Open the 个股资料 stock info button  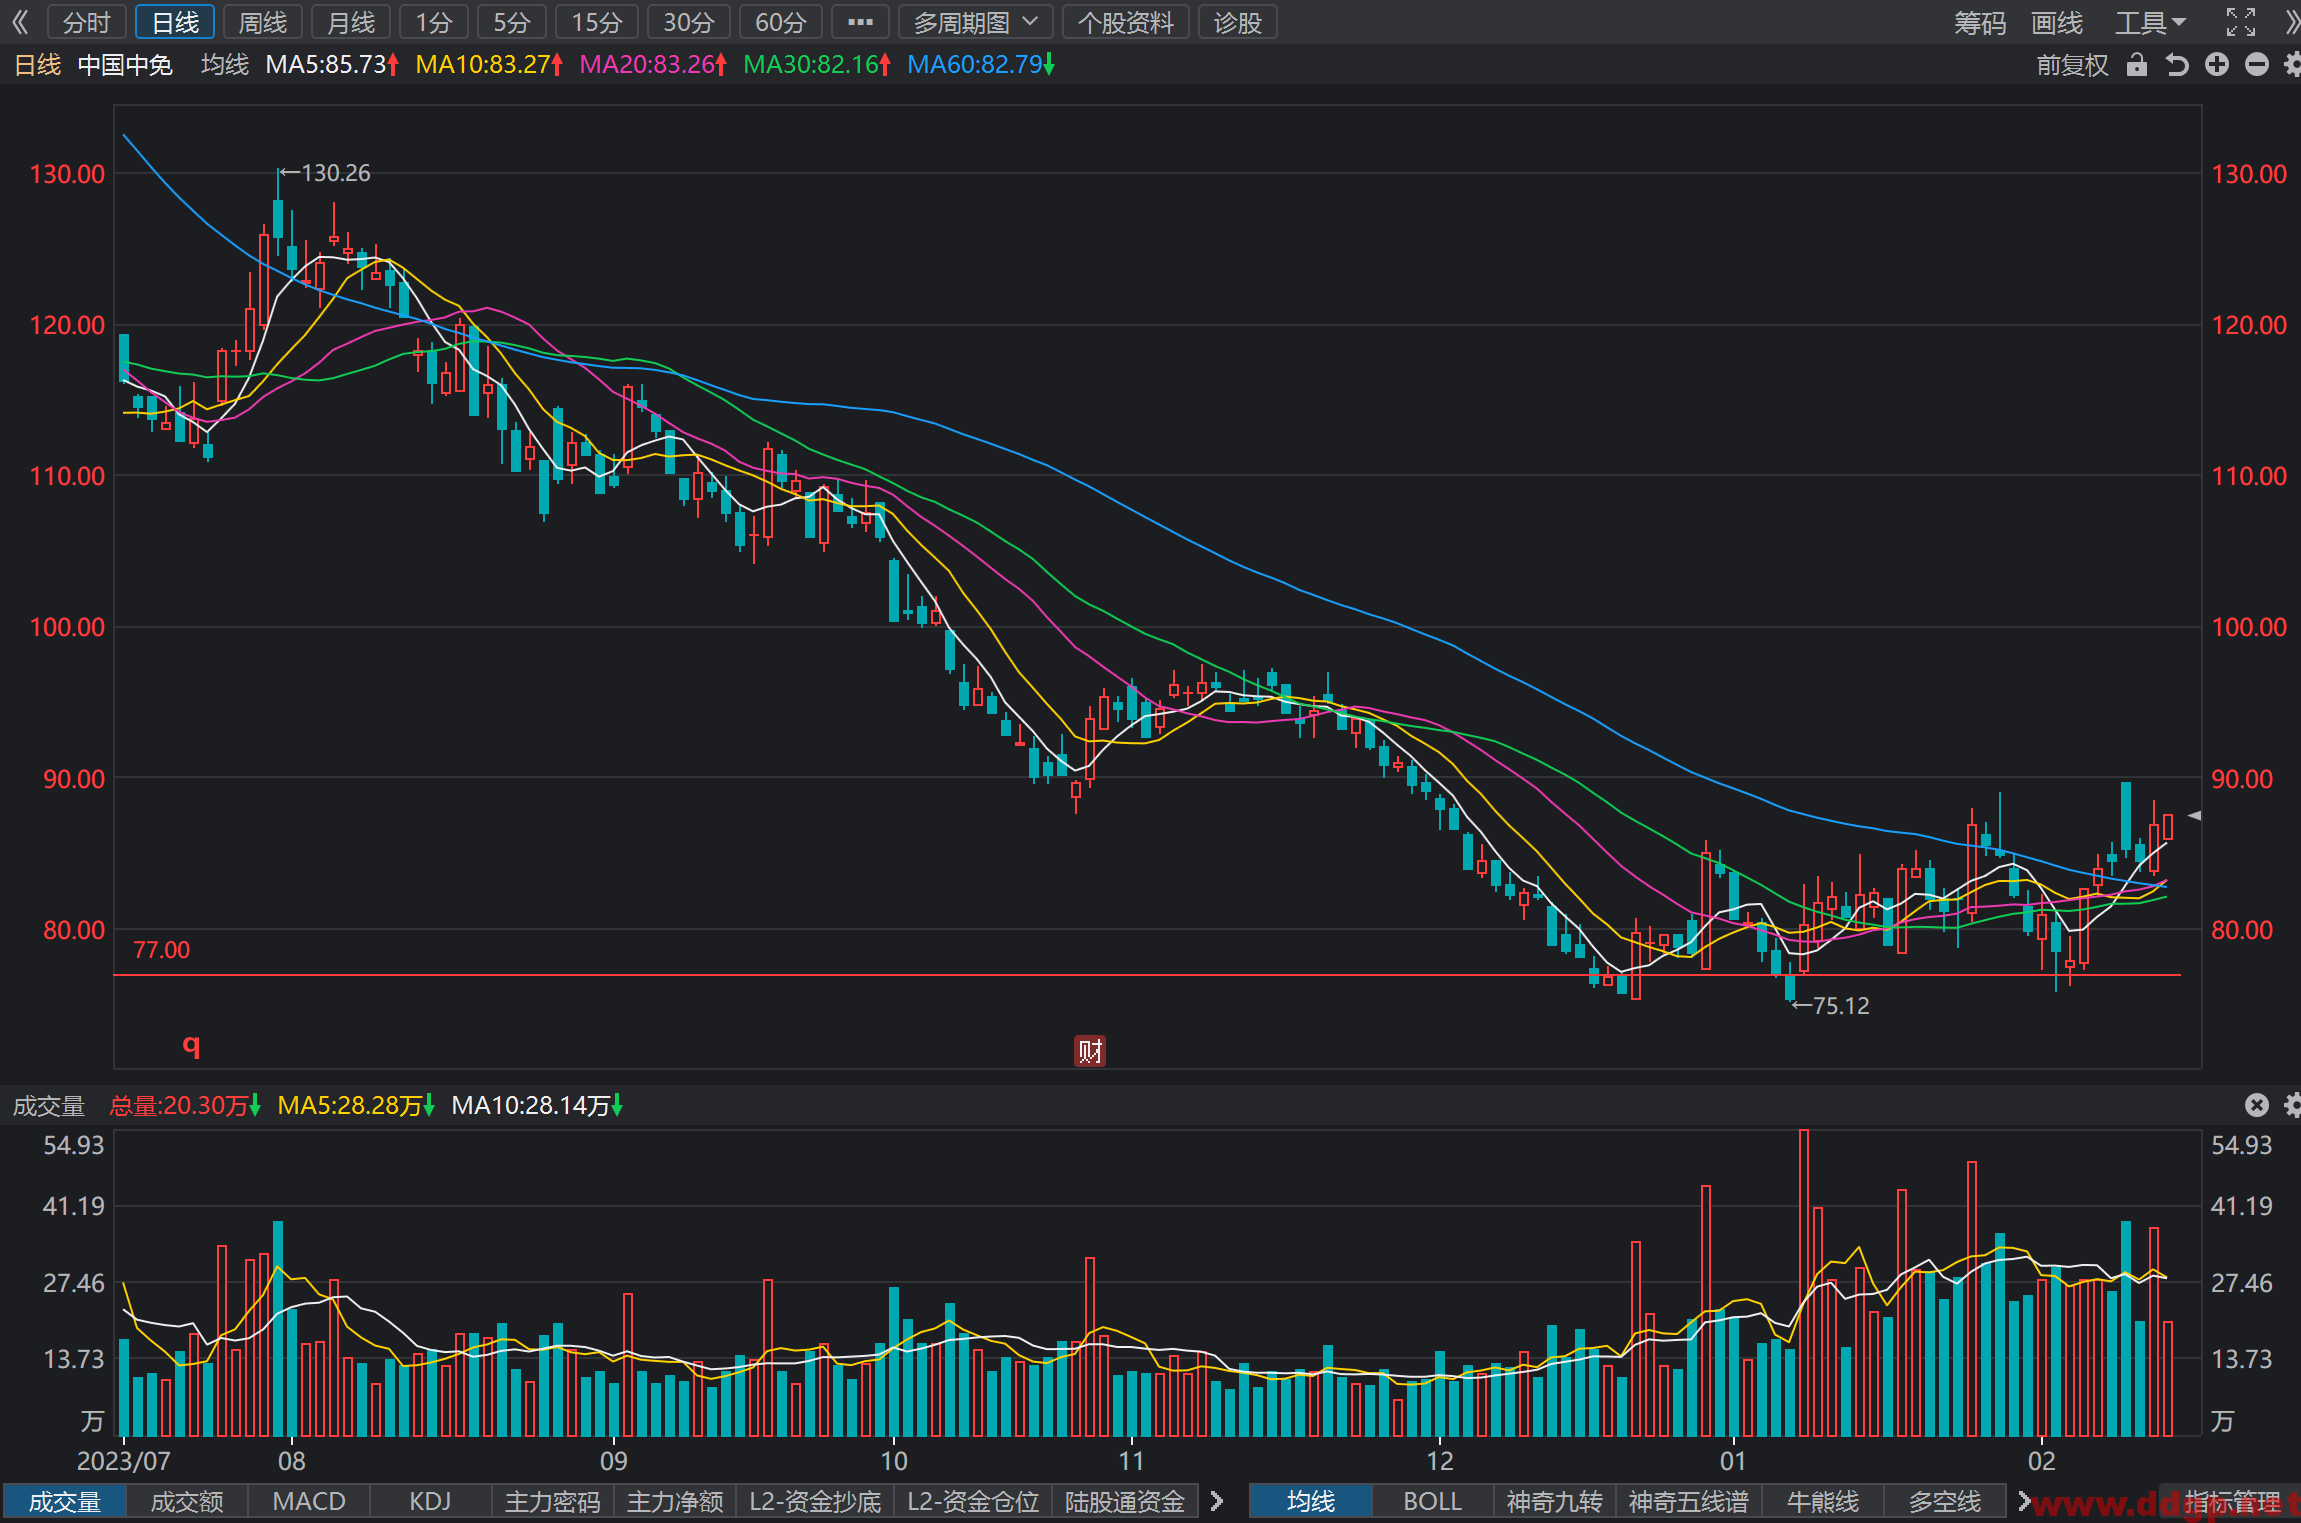1125,22
